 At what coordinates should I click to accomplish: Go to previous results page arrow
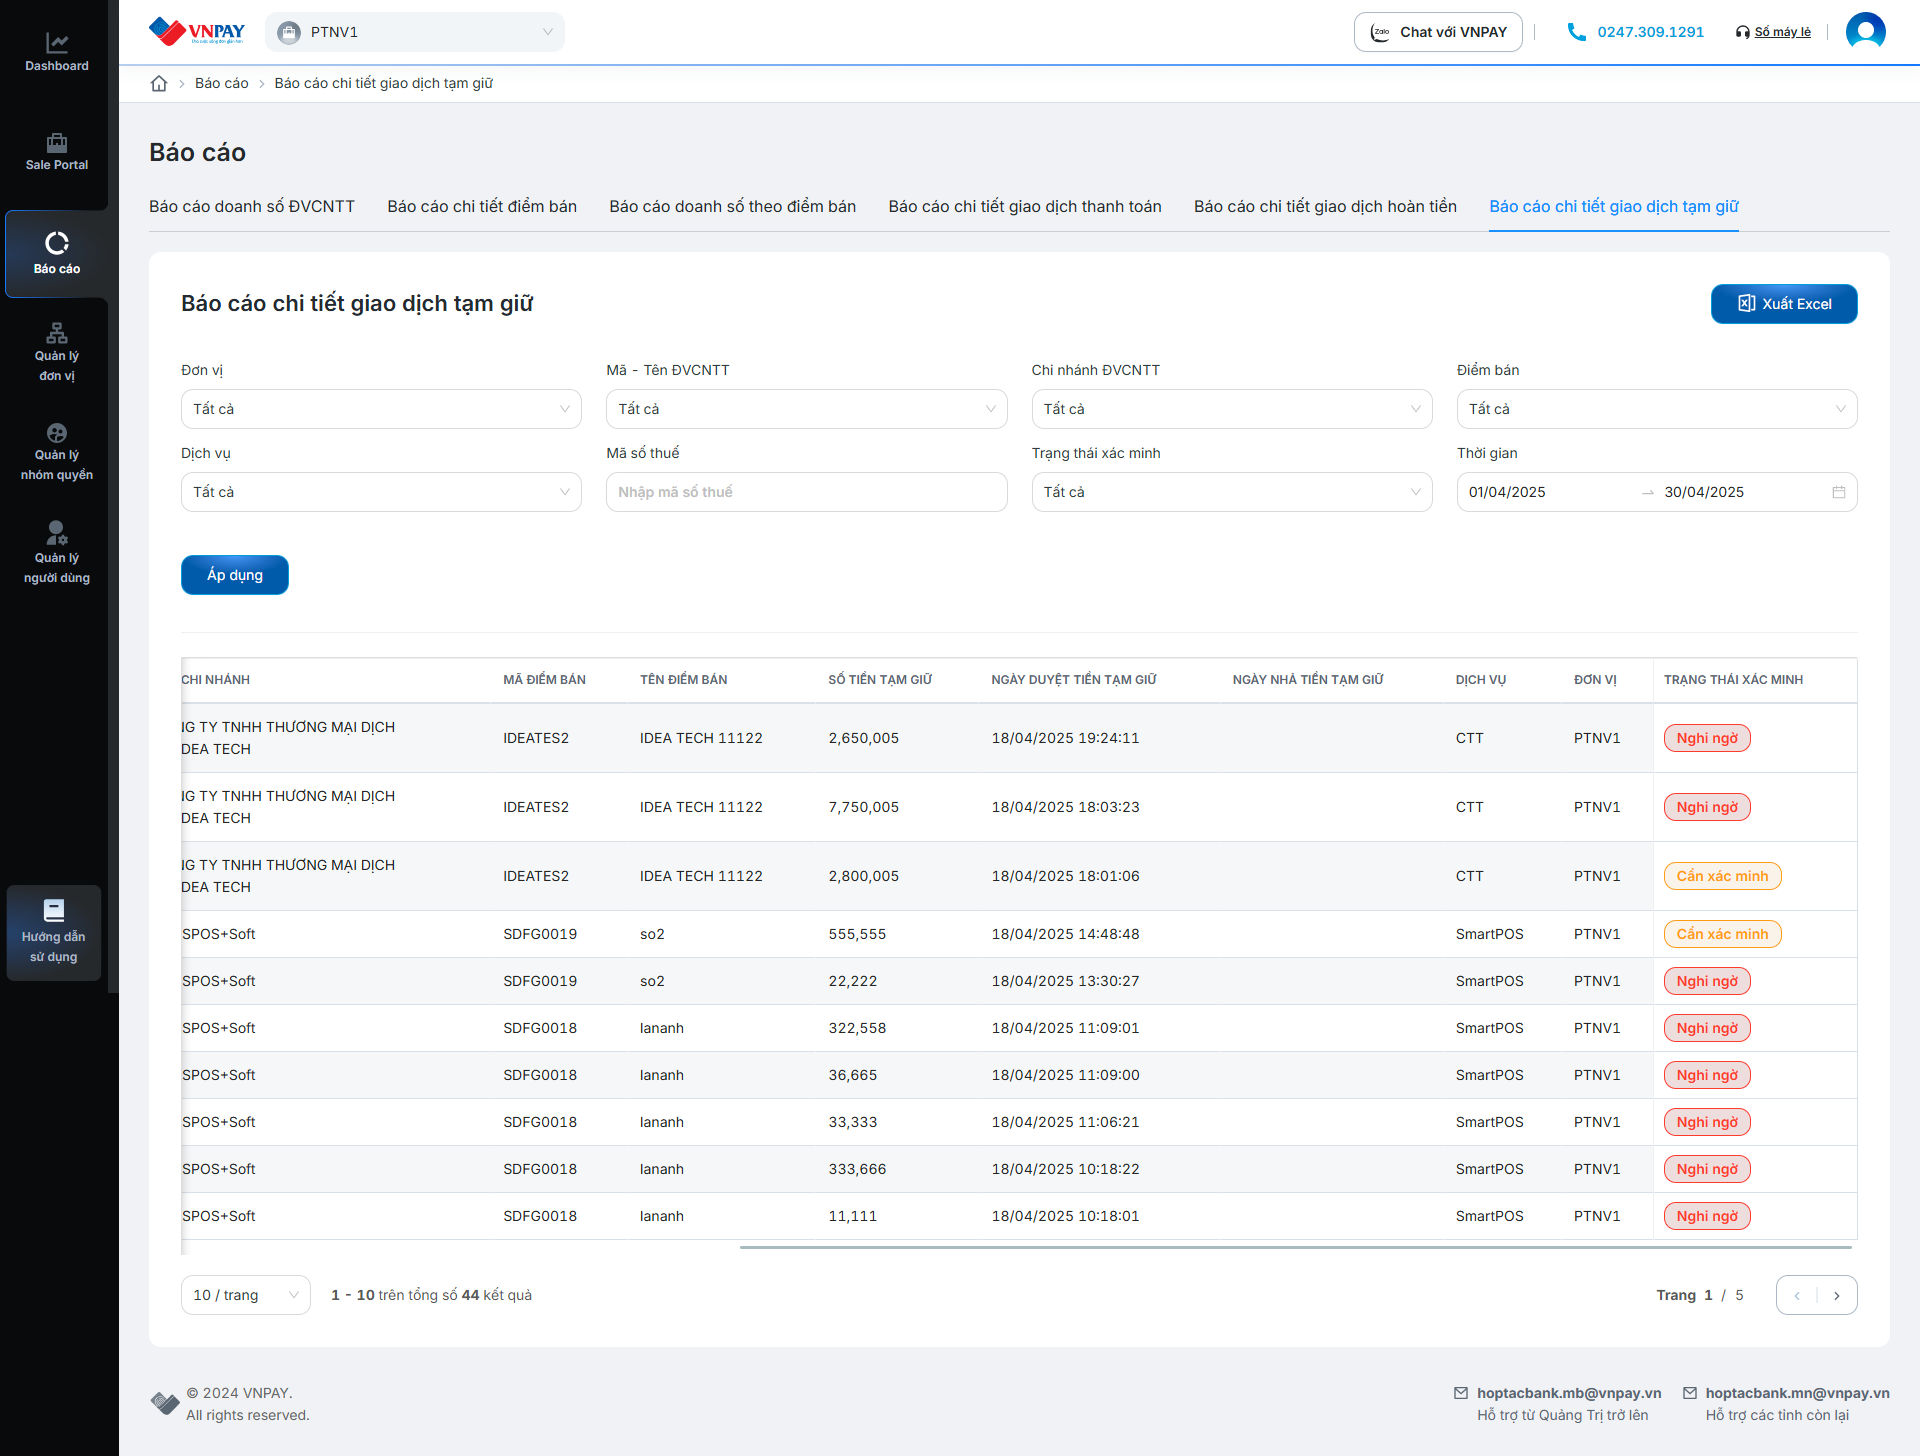click(1797, 1295)
